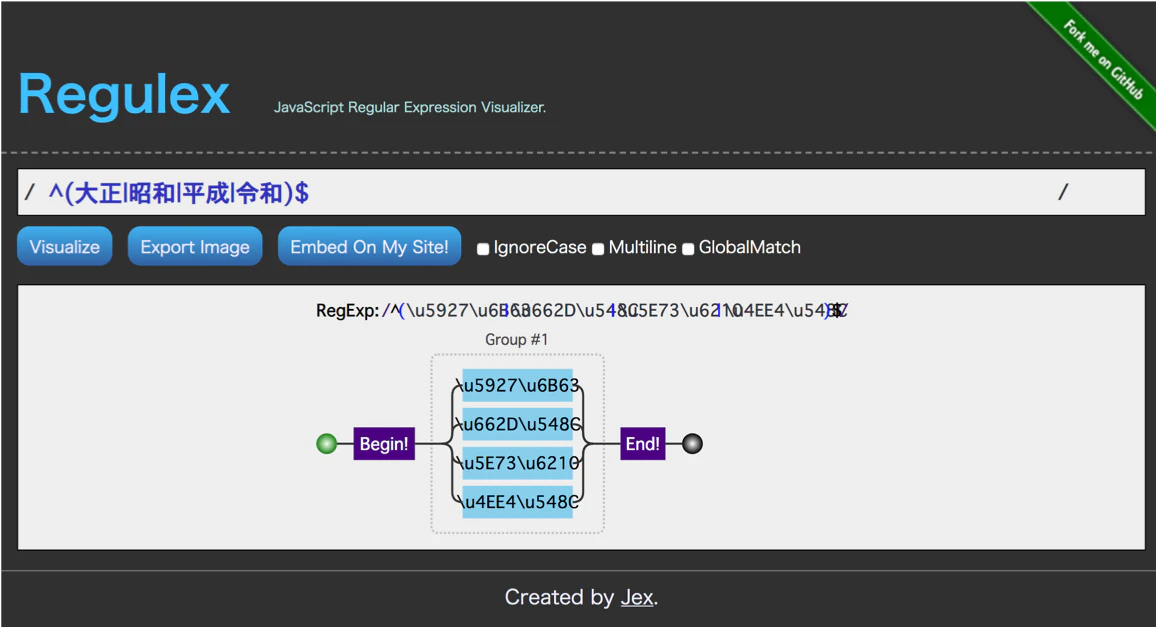This screenshot has width=1156, height=627.
Task: Follow the Jex author link
Action: pos(637,597)
